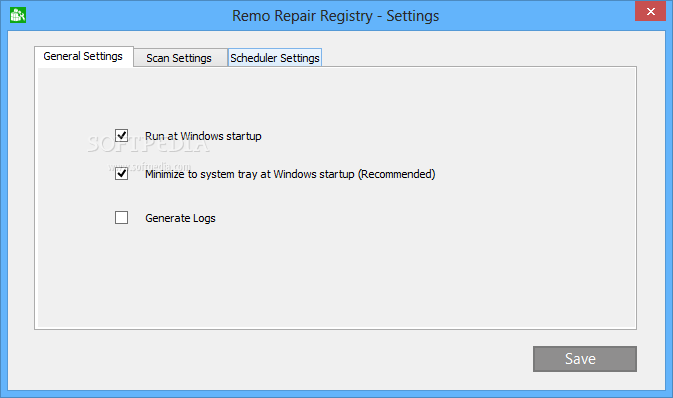Click the 'Run at Windows startup' label
Screen dimensions: 673x398
tap(203, 136)
